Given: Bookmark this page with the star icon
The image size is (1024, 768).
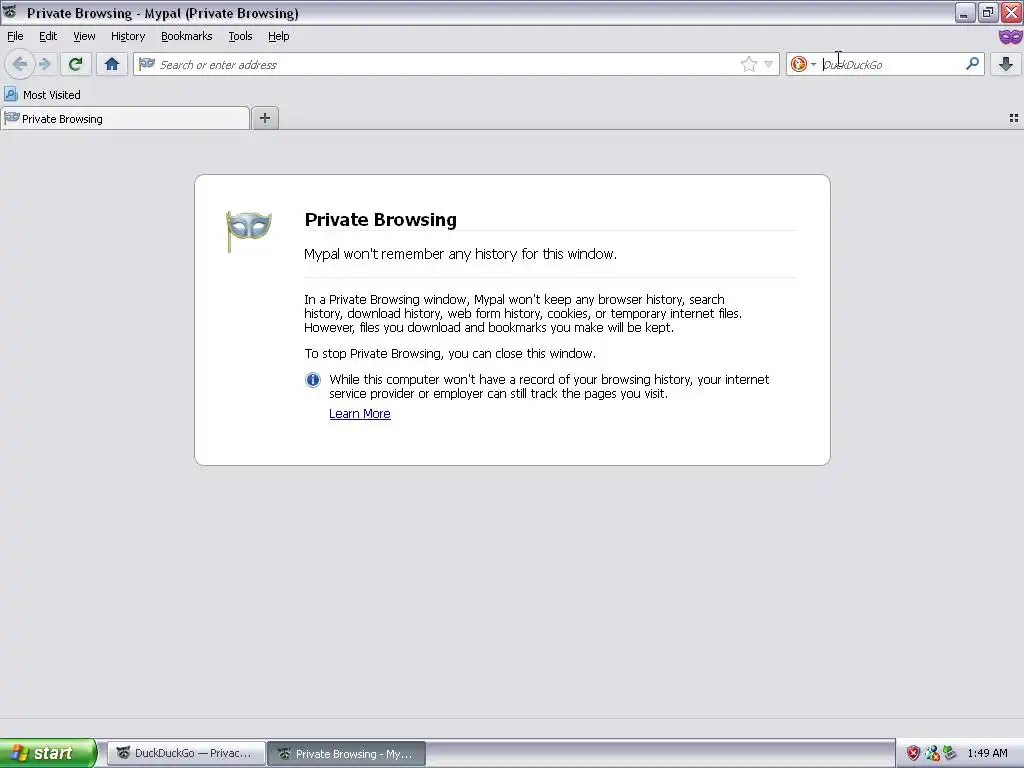Looking at the screenshot, I should pyautogui.click(x=748, y=64).
